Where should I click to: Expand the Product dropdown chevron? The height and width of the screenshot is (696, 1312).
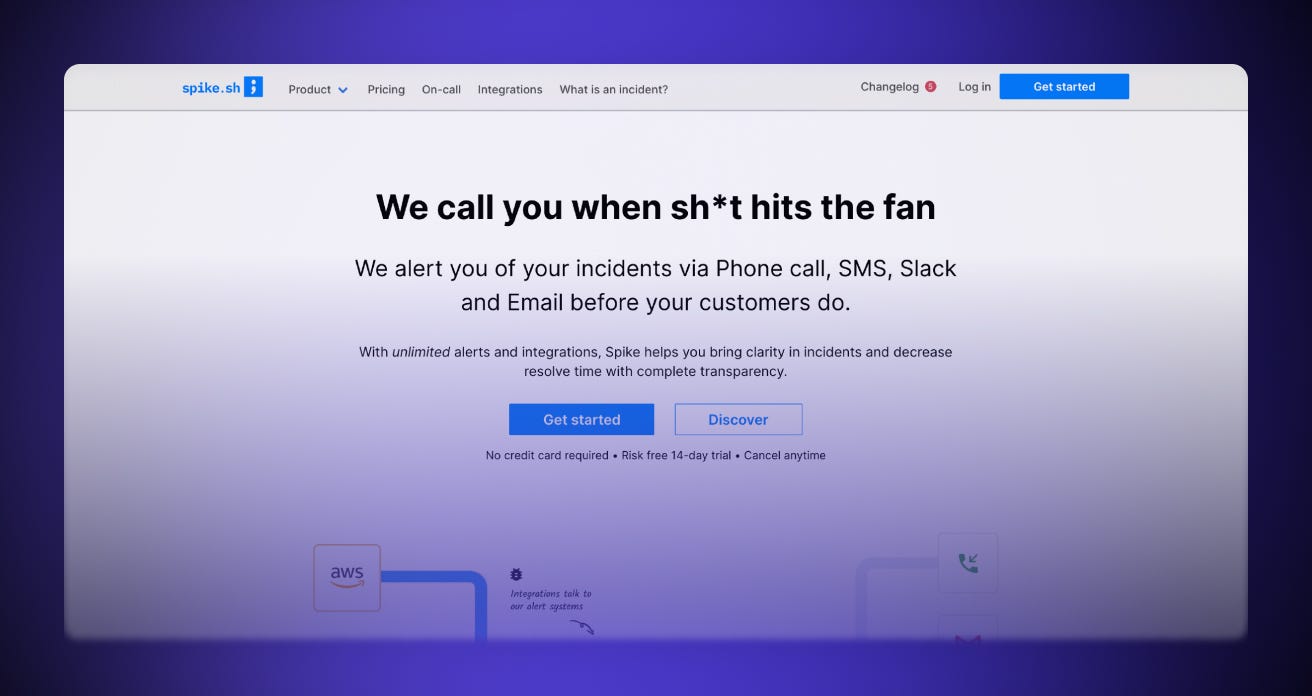coord(343,90)
